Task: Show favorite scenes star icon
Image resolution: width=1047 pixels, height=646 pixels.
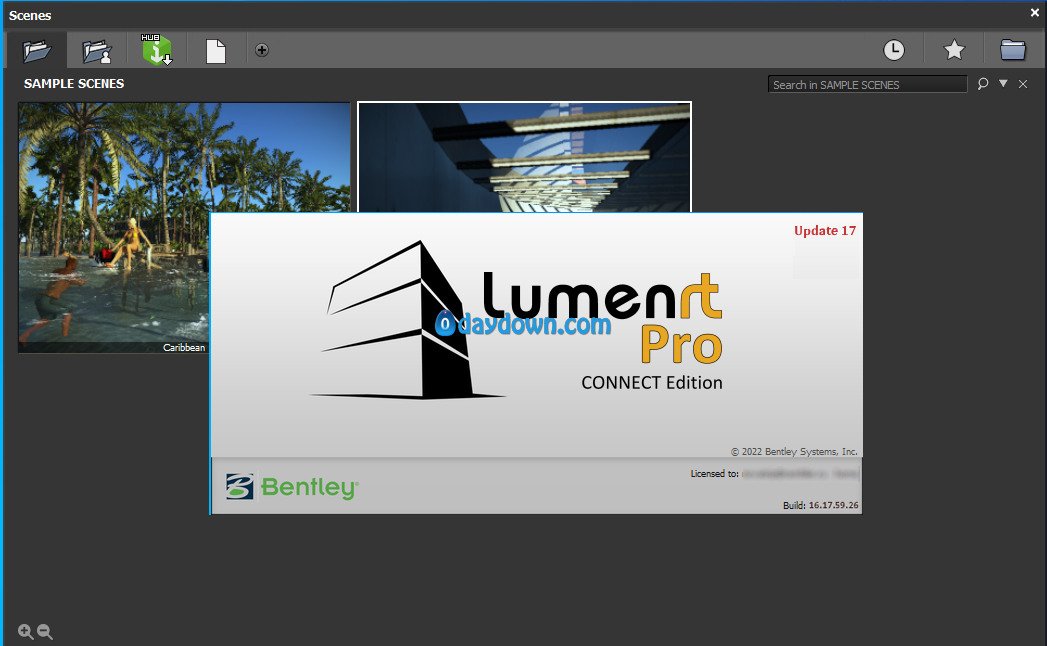Action: click(954, 50)
